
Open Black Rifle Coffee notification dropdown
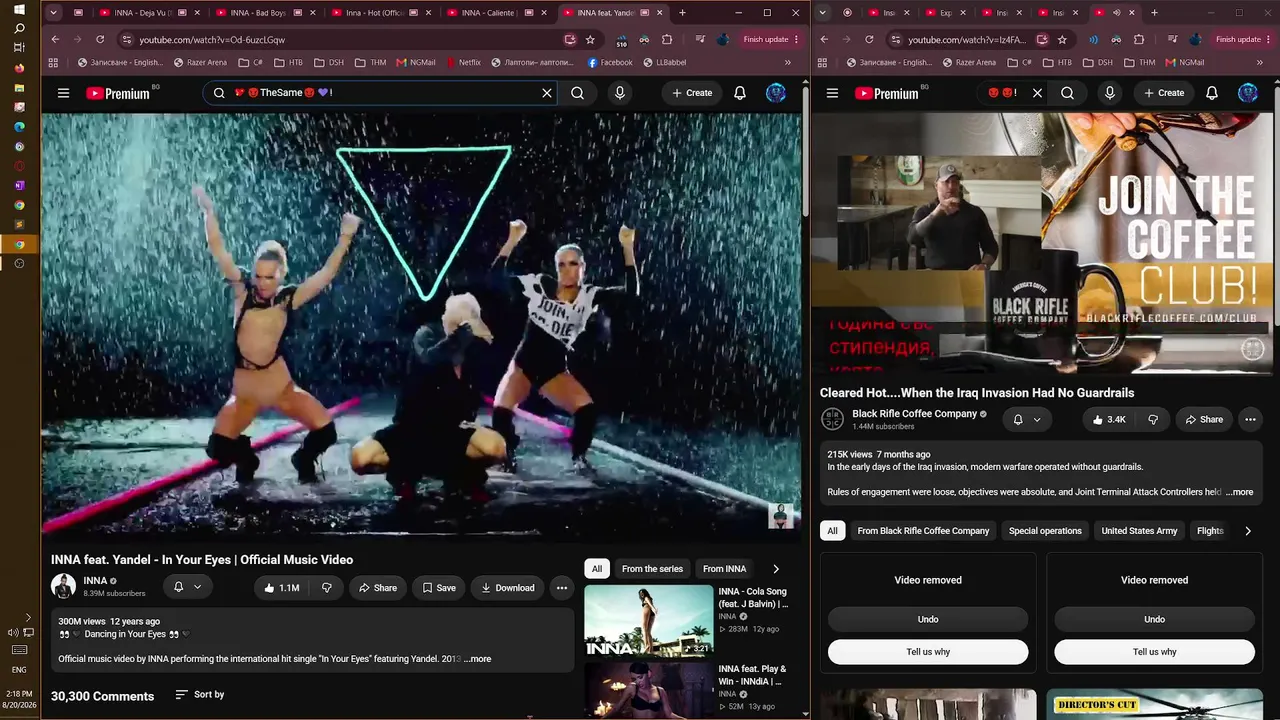[1026, 420]
